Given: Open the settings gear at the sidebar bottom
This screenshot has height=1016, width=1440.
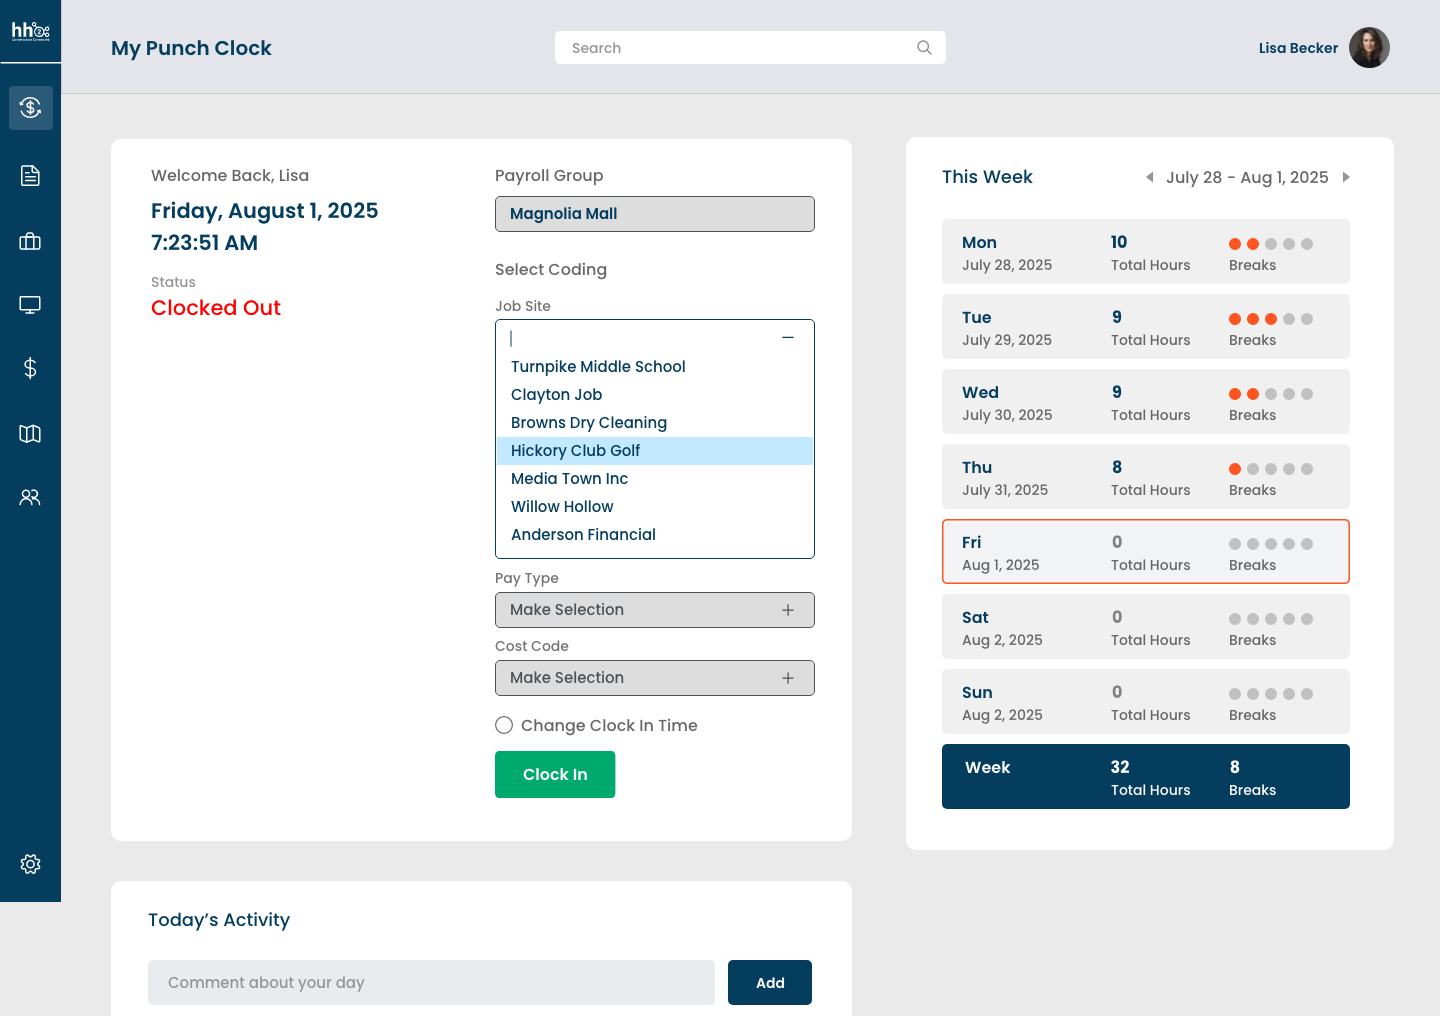Looking at the screenshot, I should tap(30, 864).
